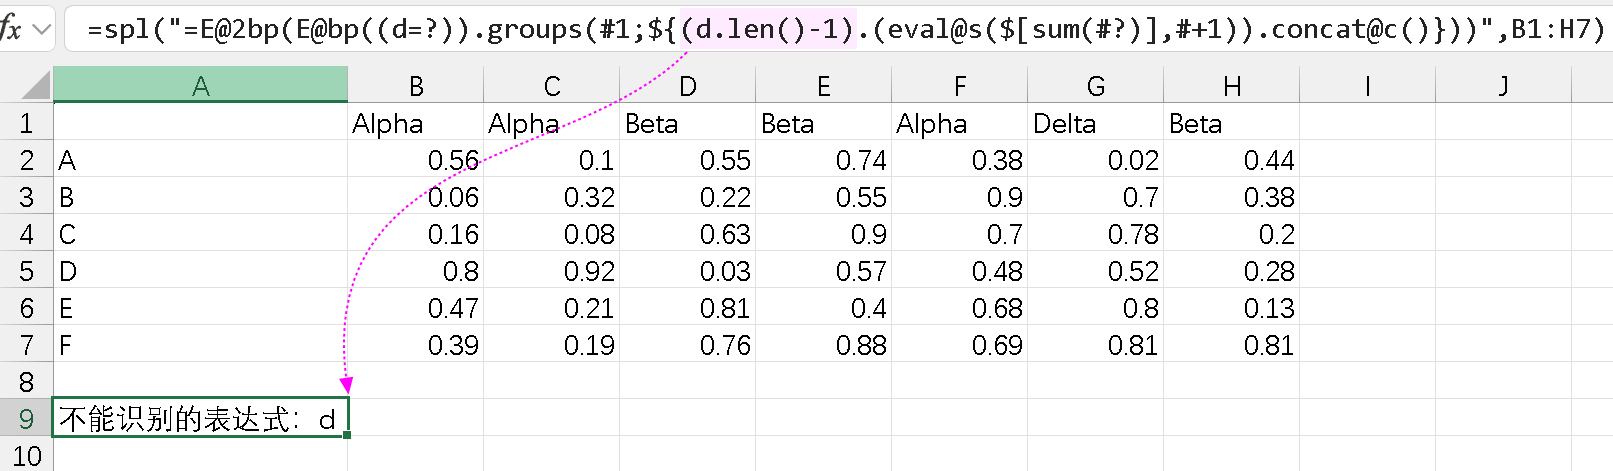The width and height of the screenshot is (1613, 471).
Task: Select column A header
Action: tap(200, 86)
